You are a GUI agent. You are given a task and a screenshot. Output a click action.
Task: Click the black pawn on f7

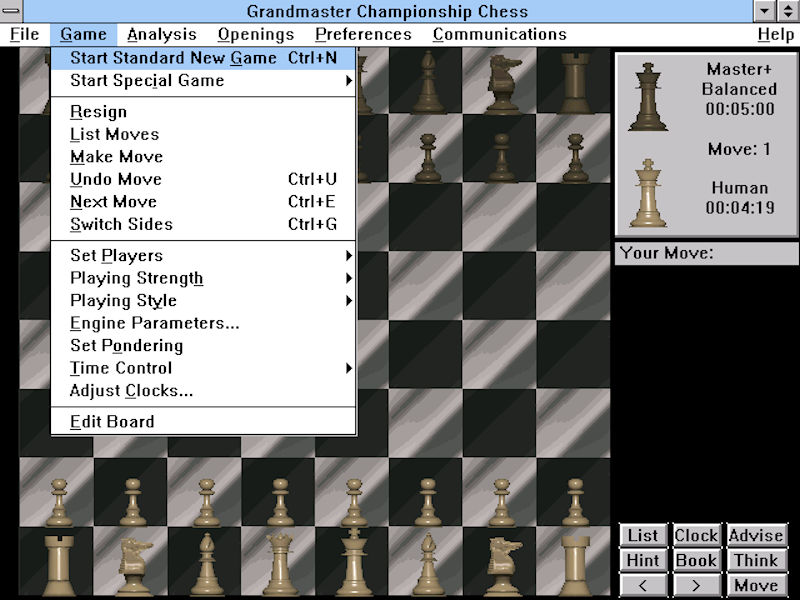pyautogui.click(x=428, y=158)
